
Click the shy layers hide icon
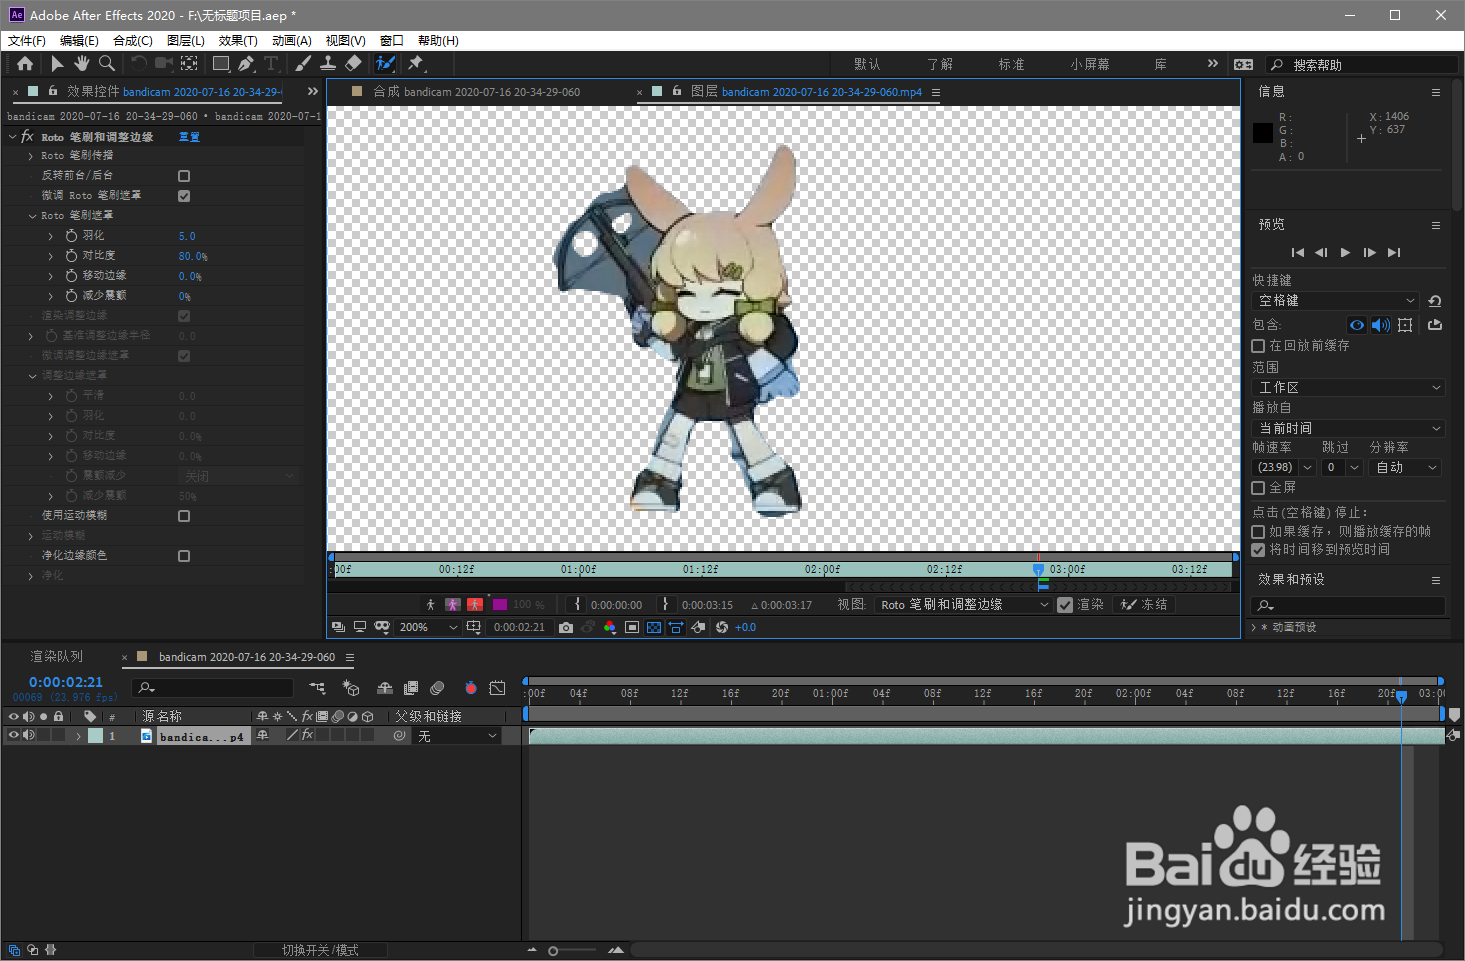point(385,688)
